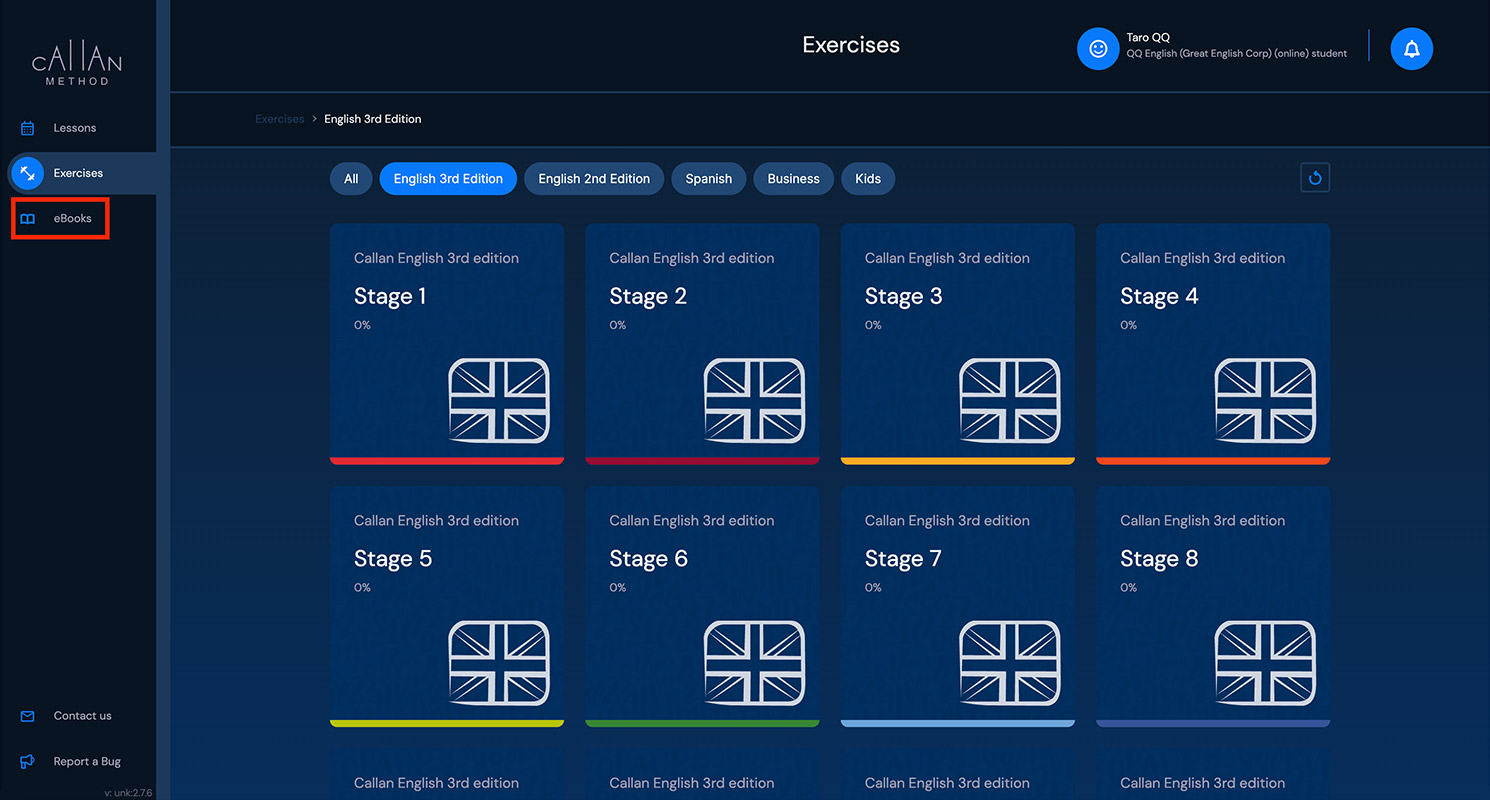Open the Stage 7 card title
The width and height of the screenshot is (1490, 800).
[x=903, y=559]
